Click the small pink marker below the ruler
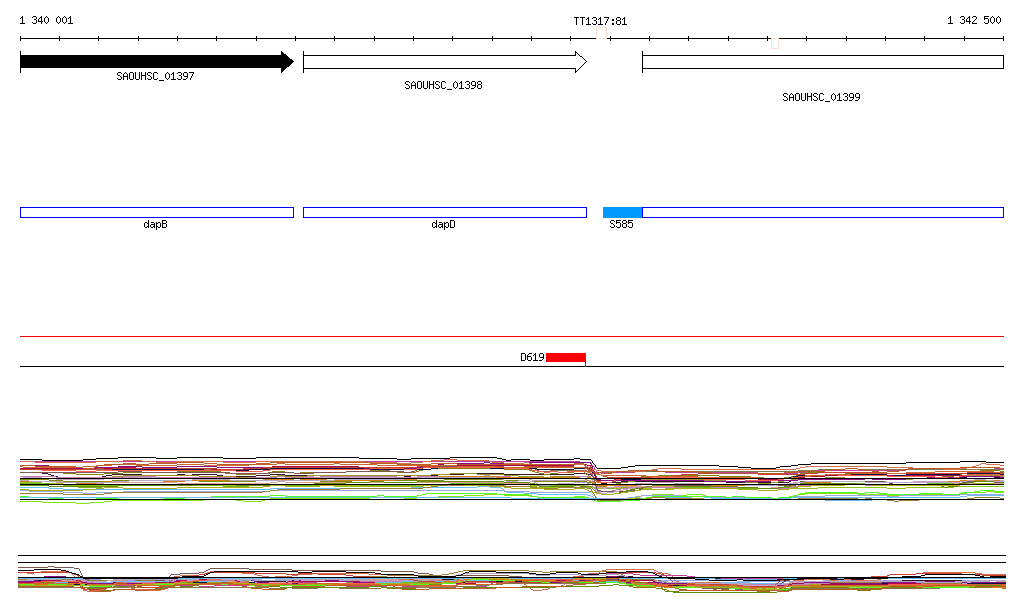Screen dimensions: 1024x611 pos(774,42)
